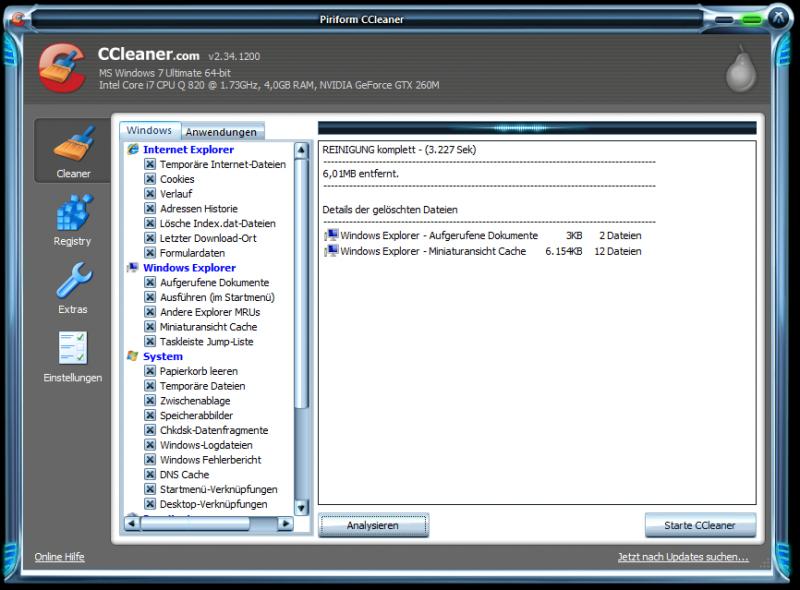Select the System group heading
Viewport: 800px width, 590px height.
click(163, 356)
